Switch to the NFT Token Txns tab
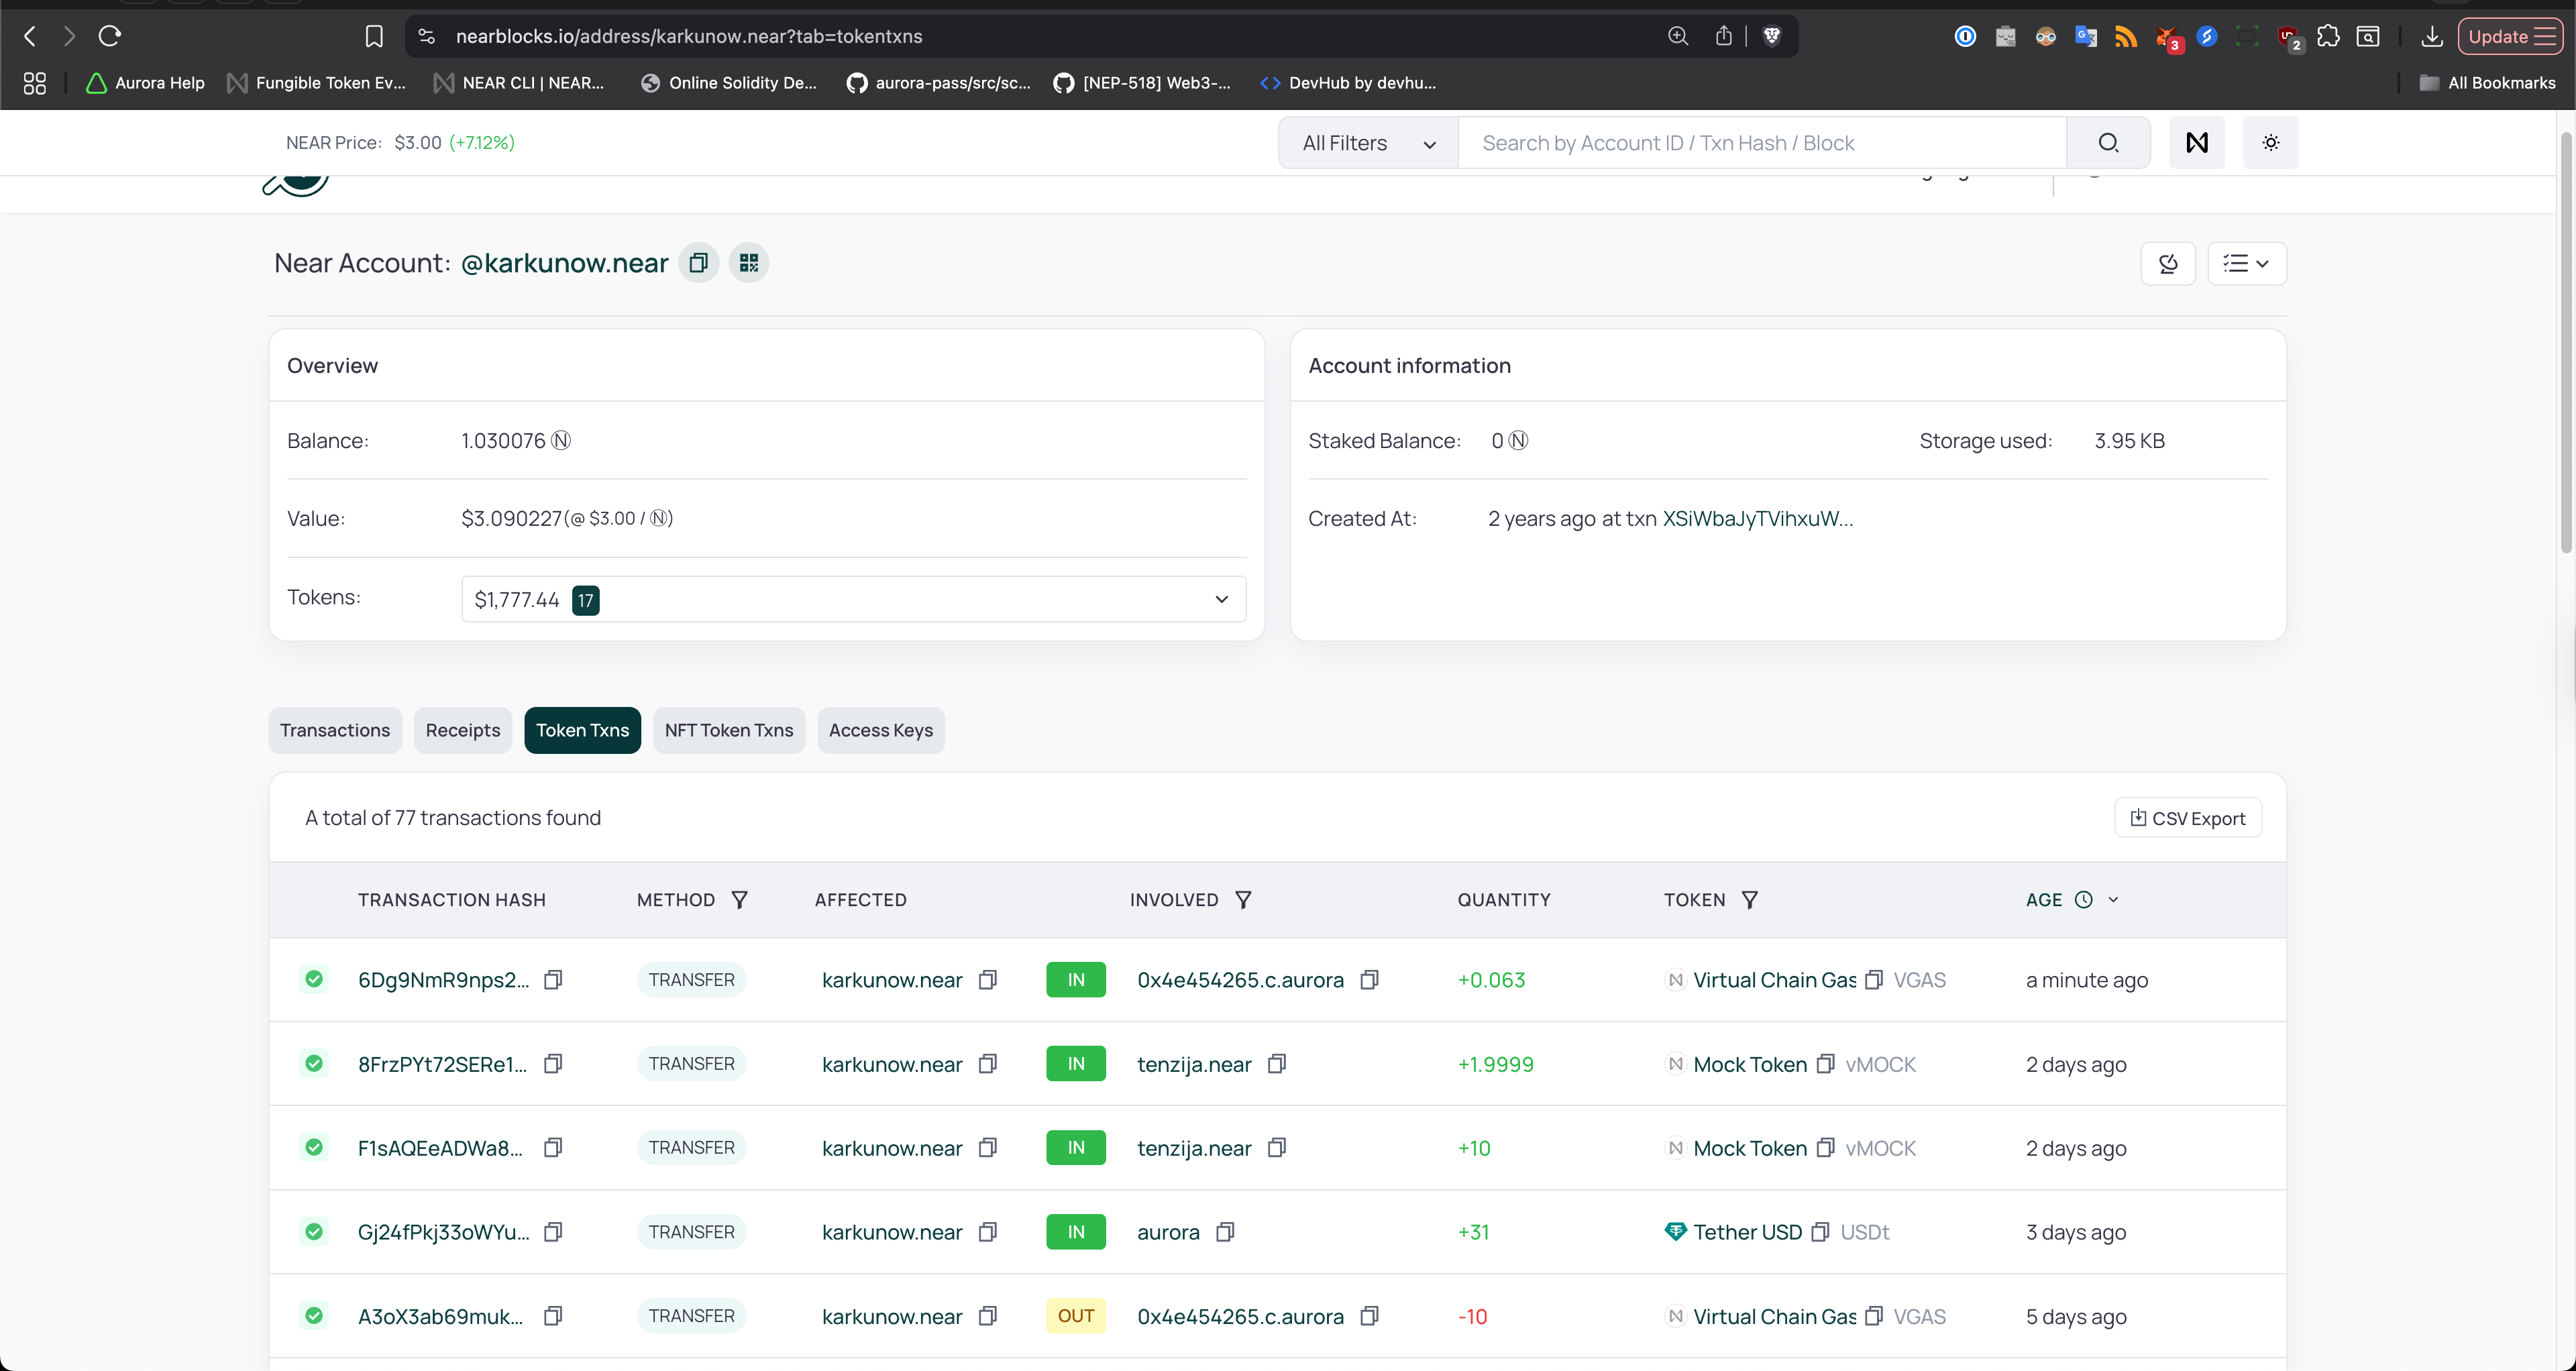Screen dimensions: 2576x1371 (x=728, y=730)
